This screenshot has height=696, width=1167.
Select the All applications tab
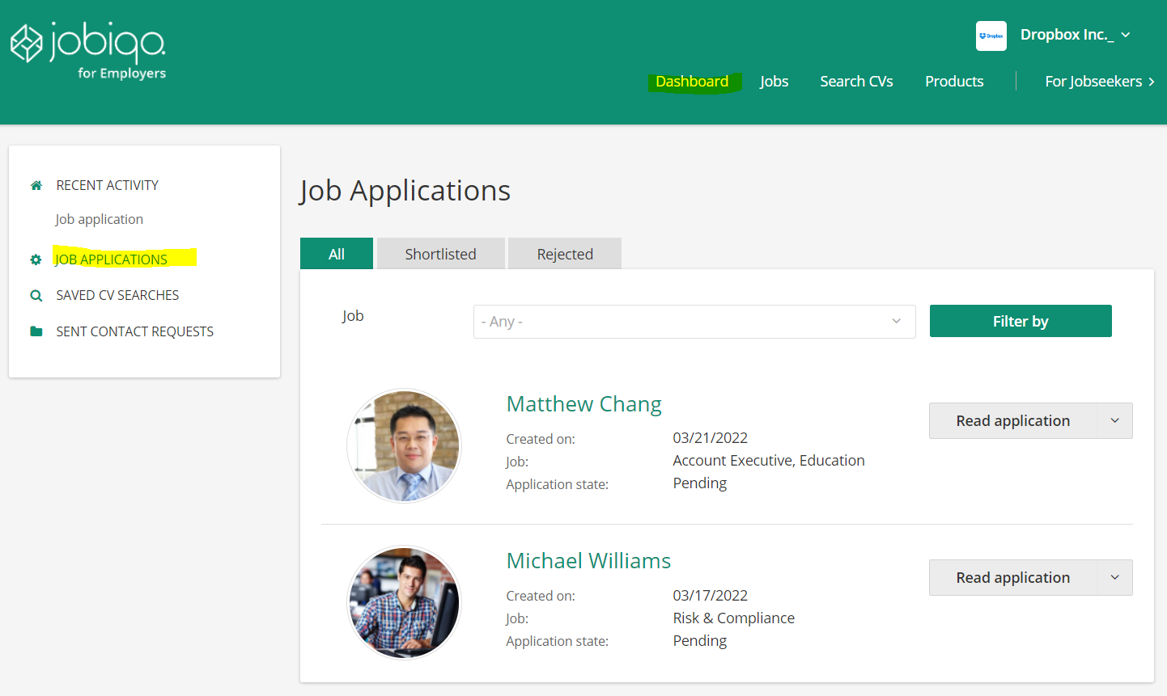click(336, 253)
